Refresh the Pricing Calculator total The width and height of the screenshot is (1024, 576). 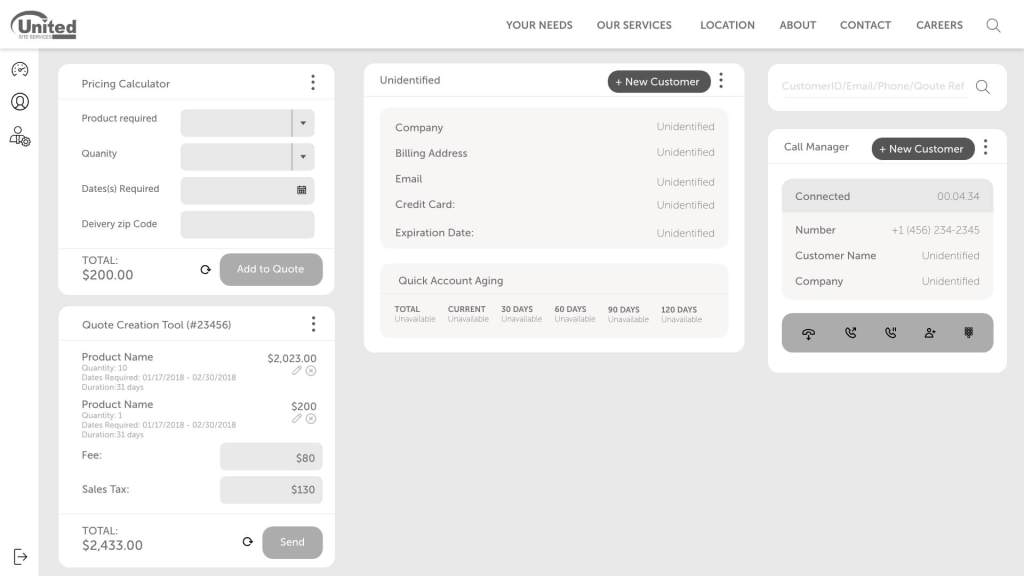[206, 269]
